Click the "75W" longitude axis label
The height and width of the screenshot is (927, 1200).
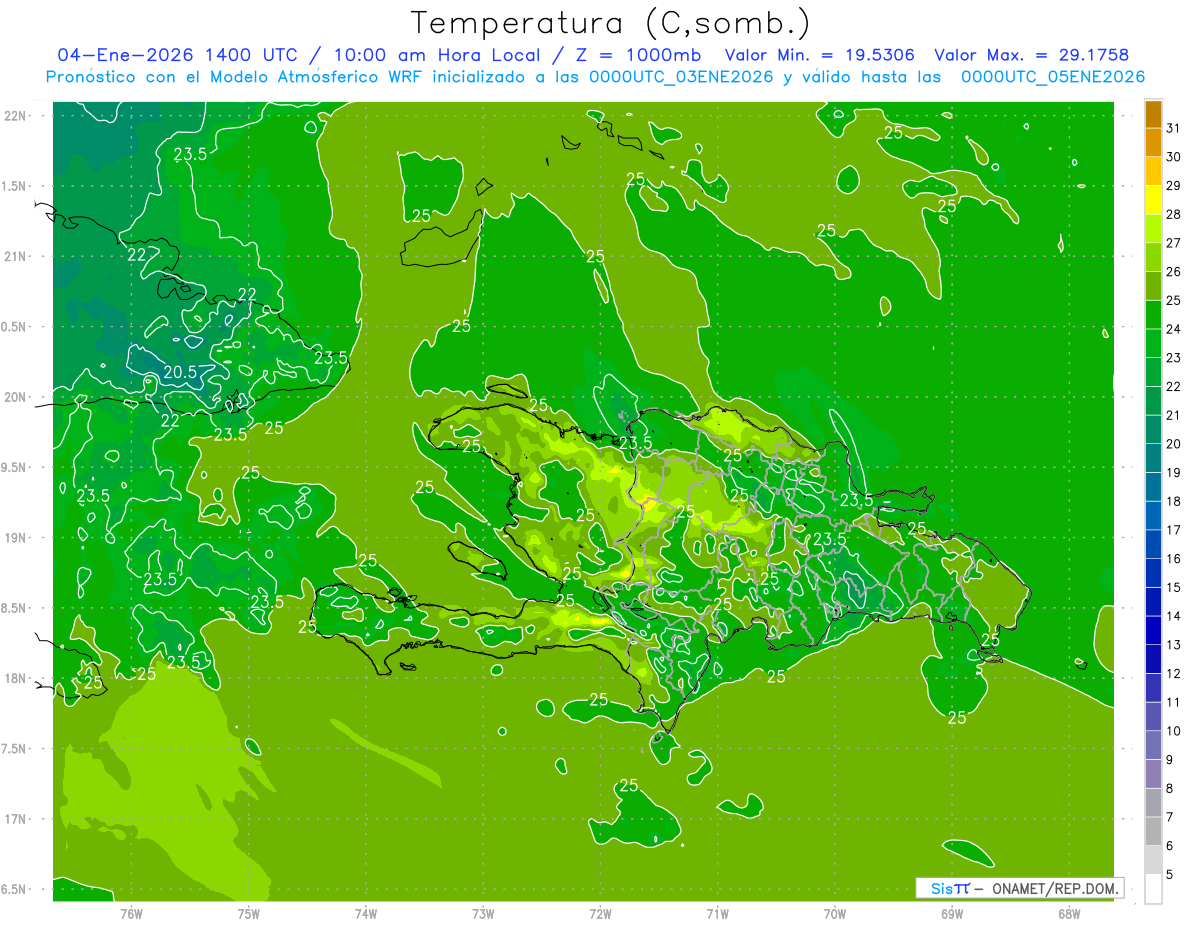(x=248, y=913)
